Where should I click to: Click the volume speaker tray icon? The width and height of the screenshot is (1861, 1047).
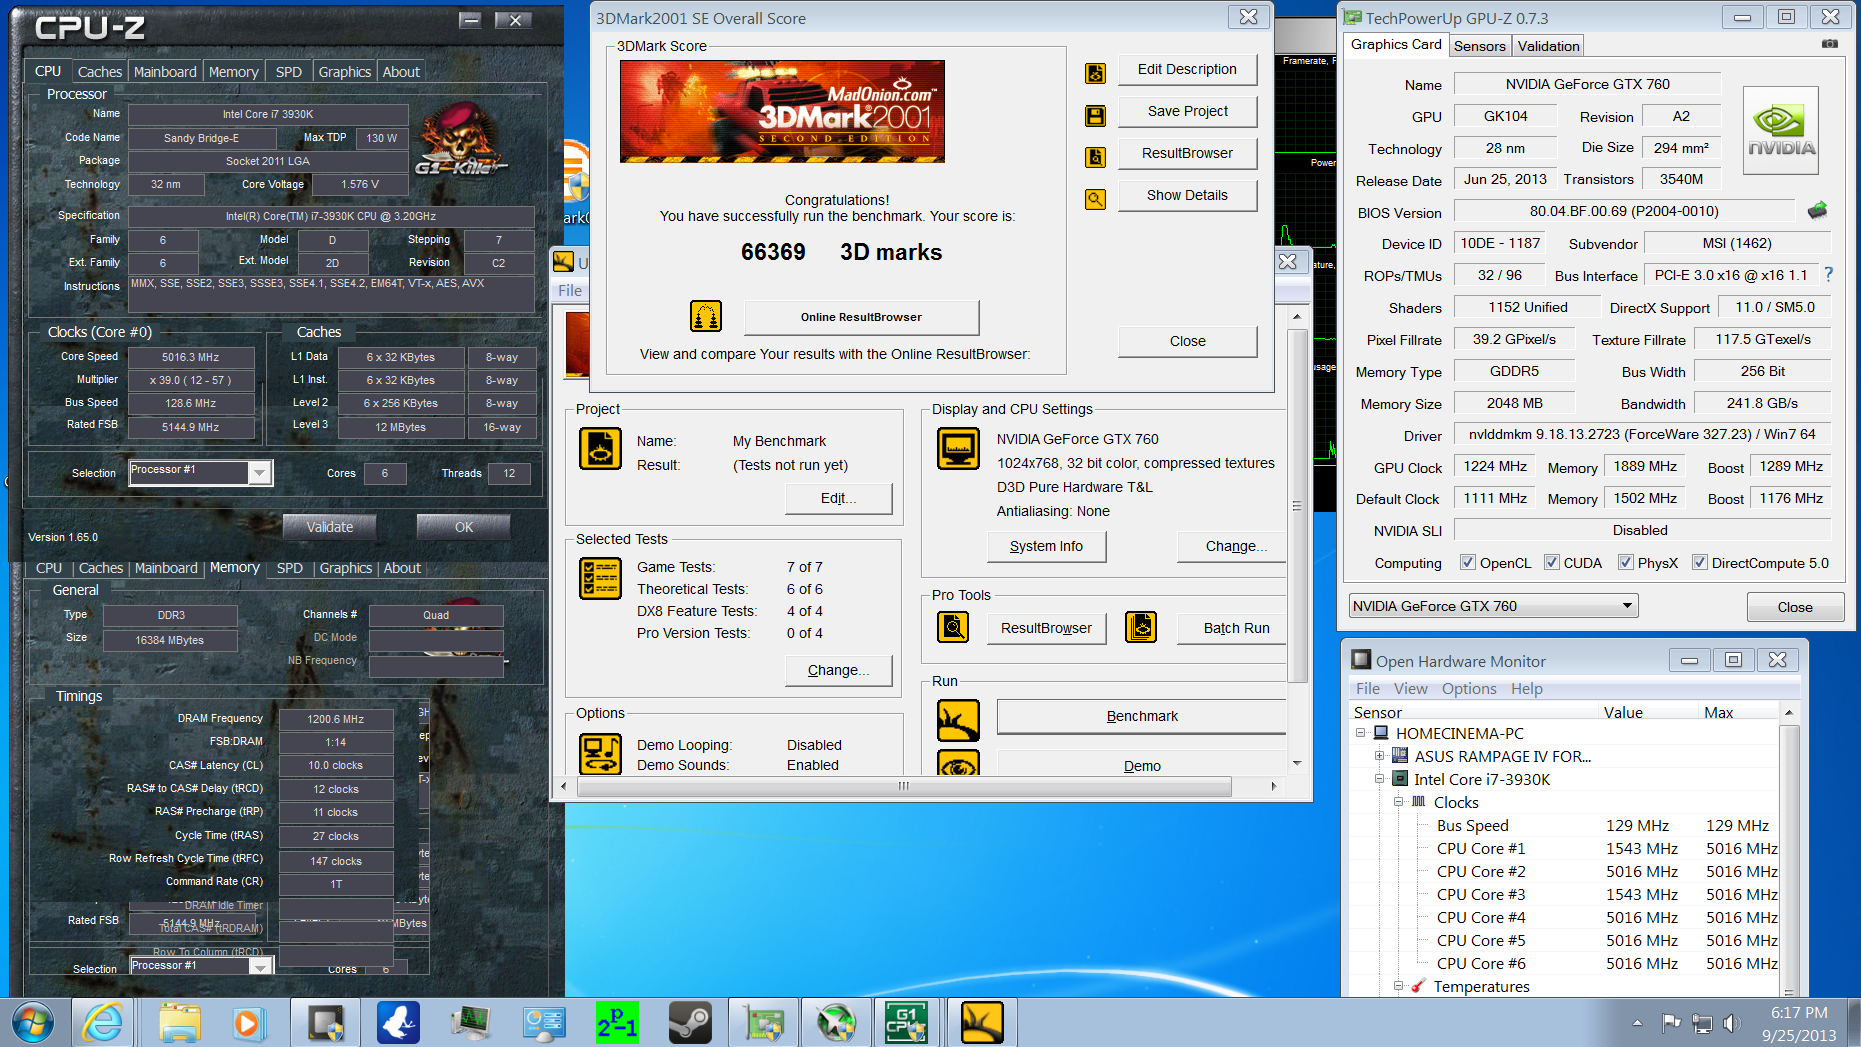(1731, 1023)
